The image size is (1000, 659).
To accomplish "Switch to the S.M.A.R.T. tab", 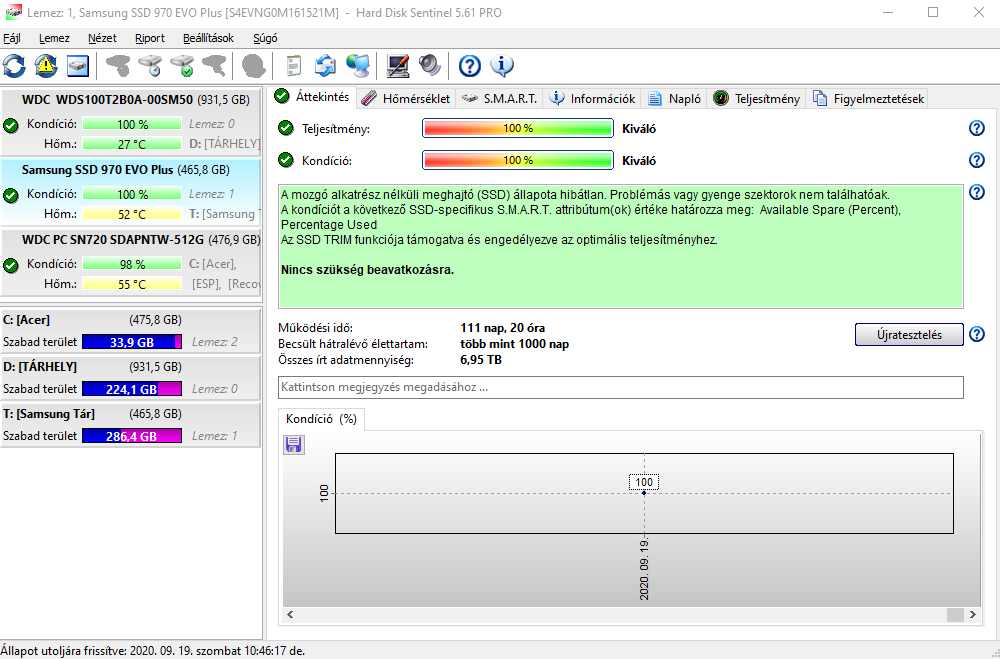I will tap(500, 99).
